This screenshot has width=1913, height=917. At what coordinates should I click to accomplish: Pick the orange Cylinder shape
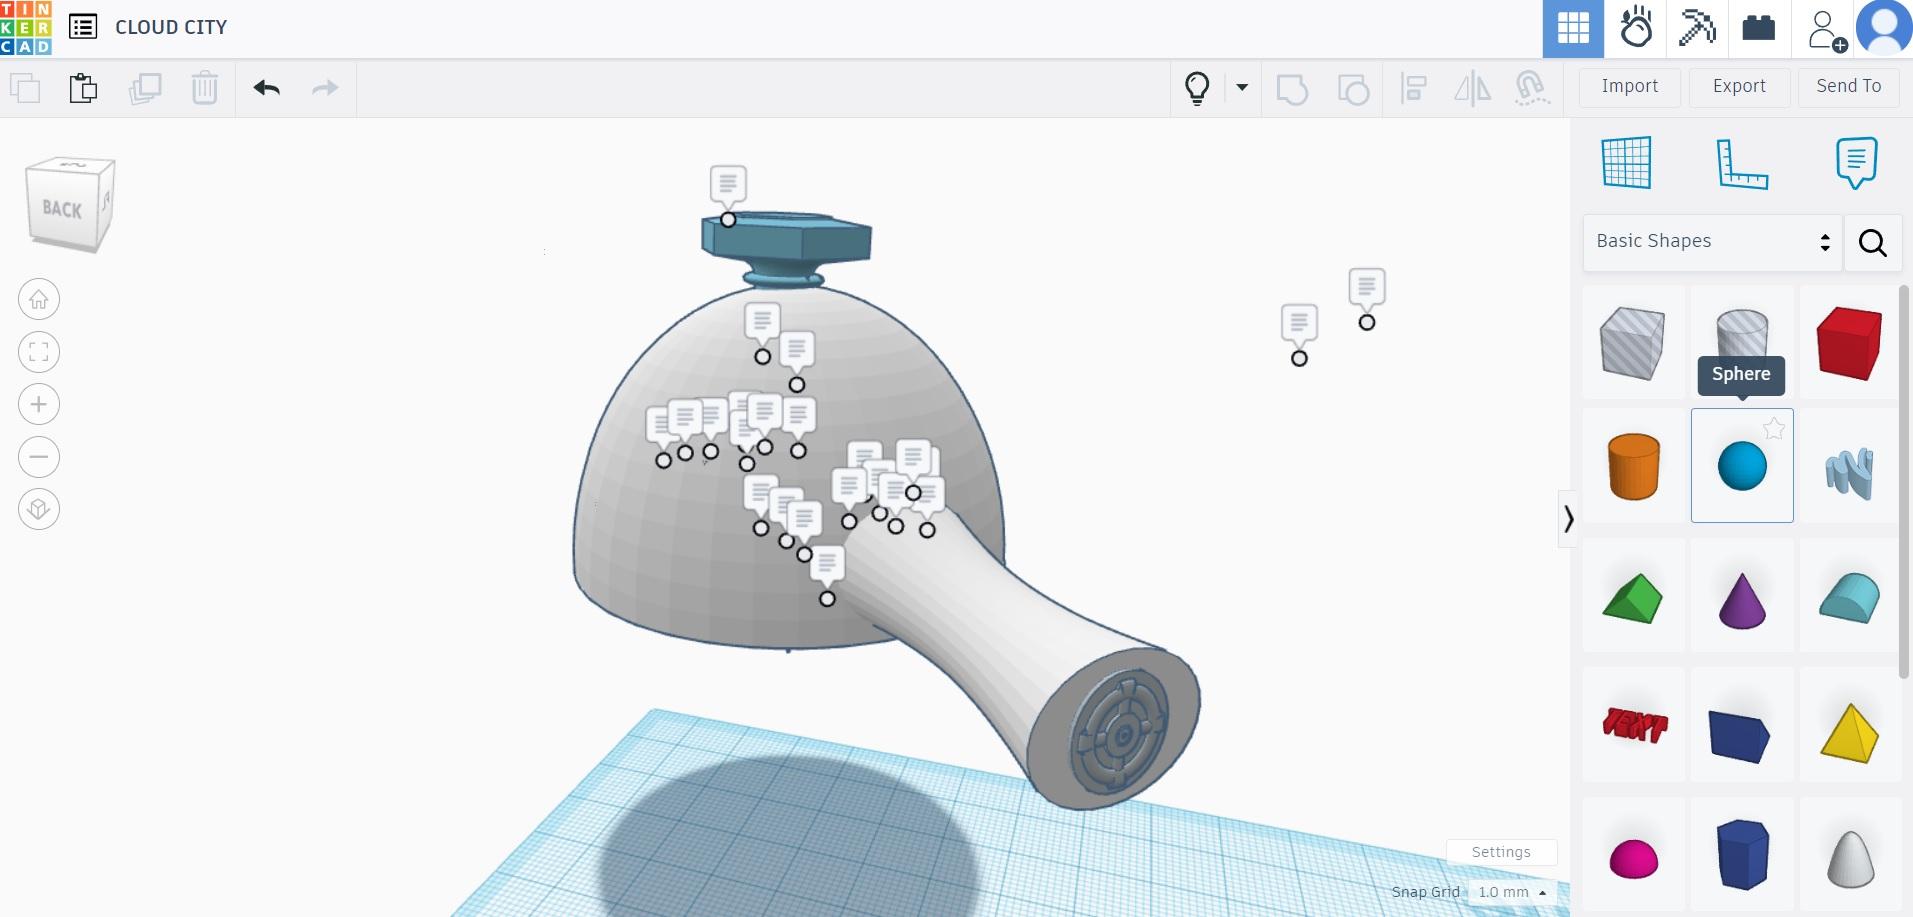pos(1634,466)
